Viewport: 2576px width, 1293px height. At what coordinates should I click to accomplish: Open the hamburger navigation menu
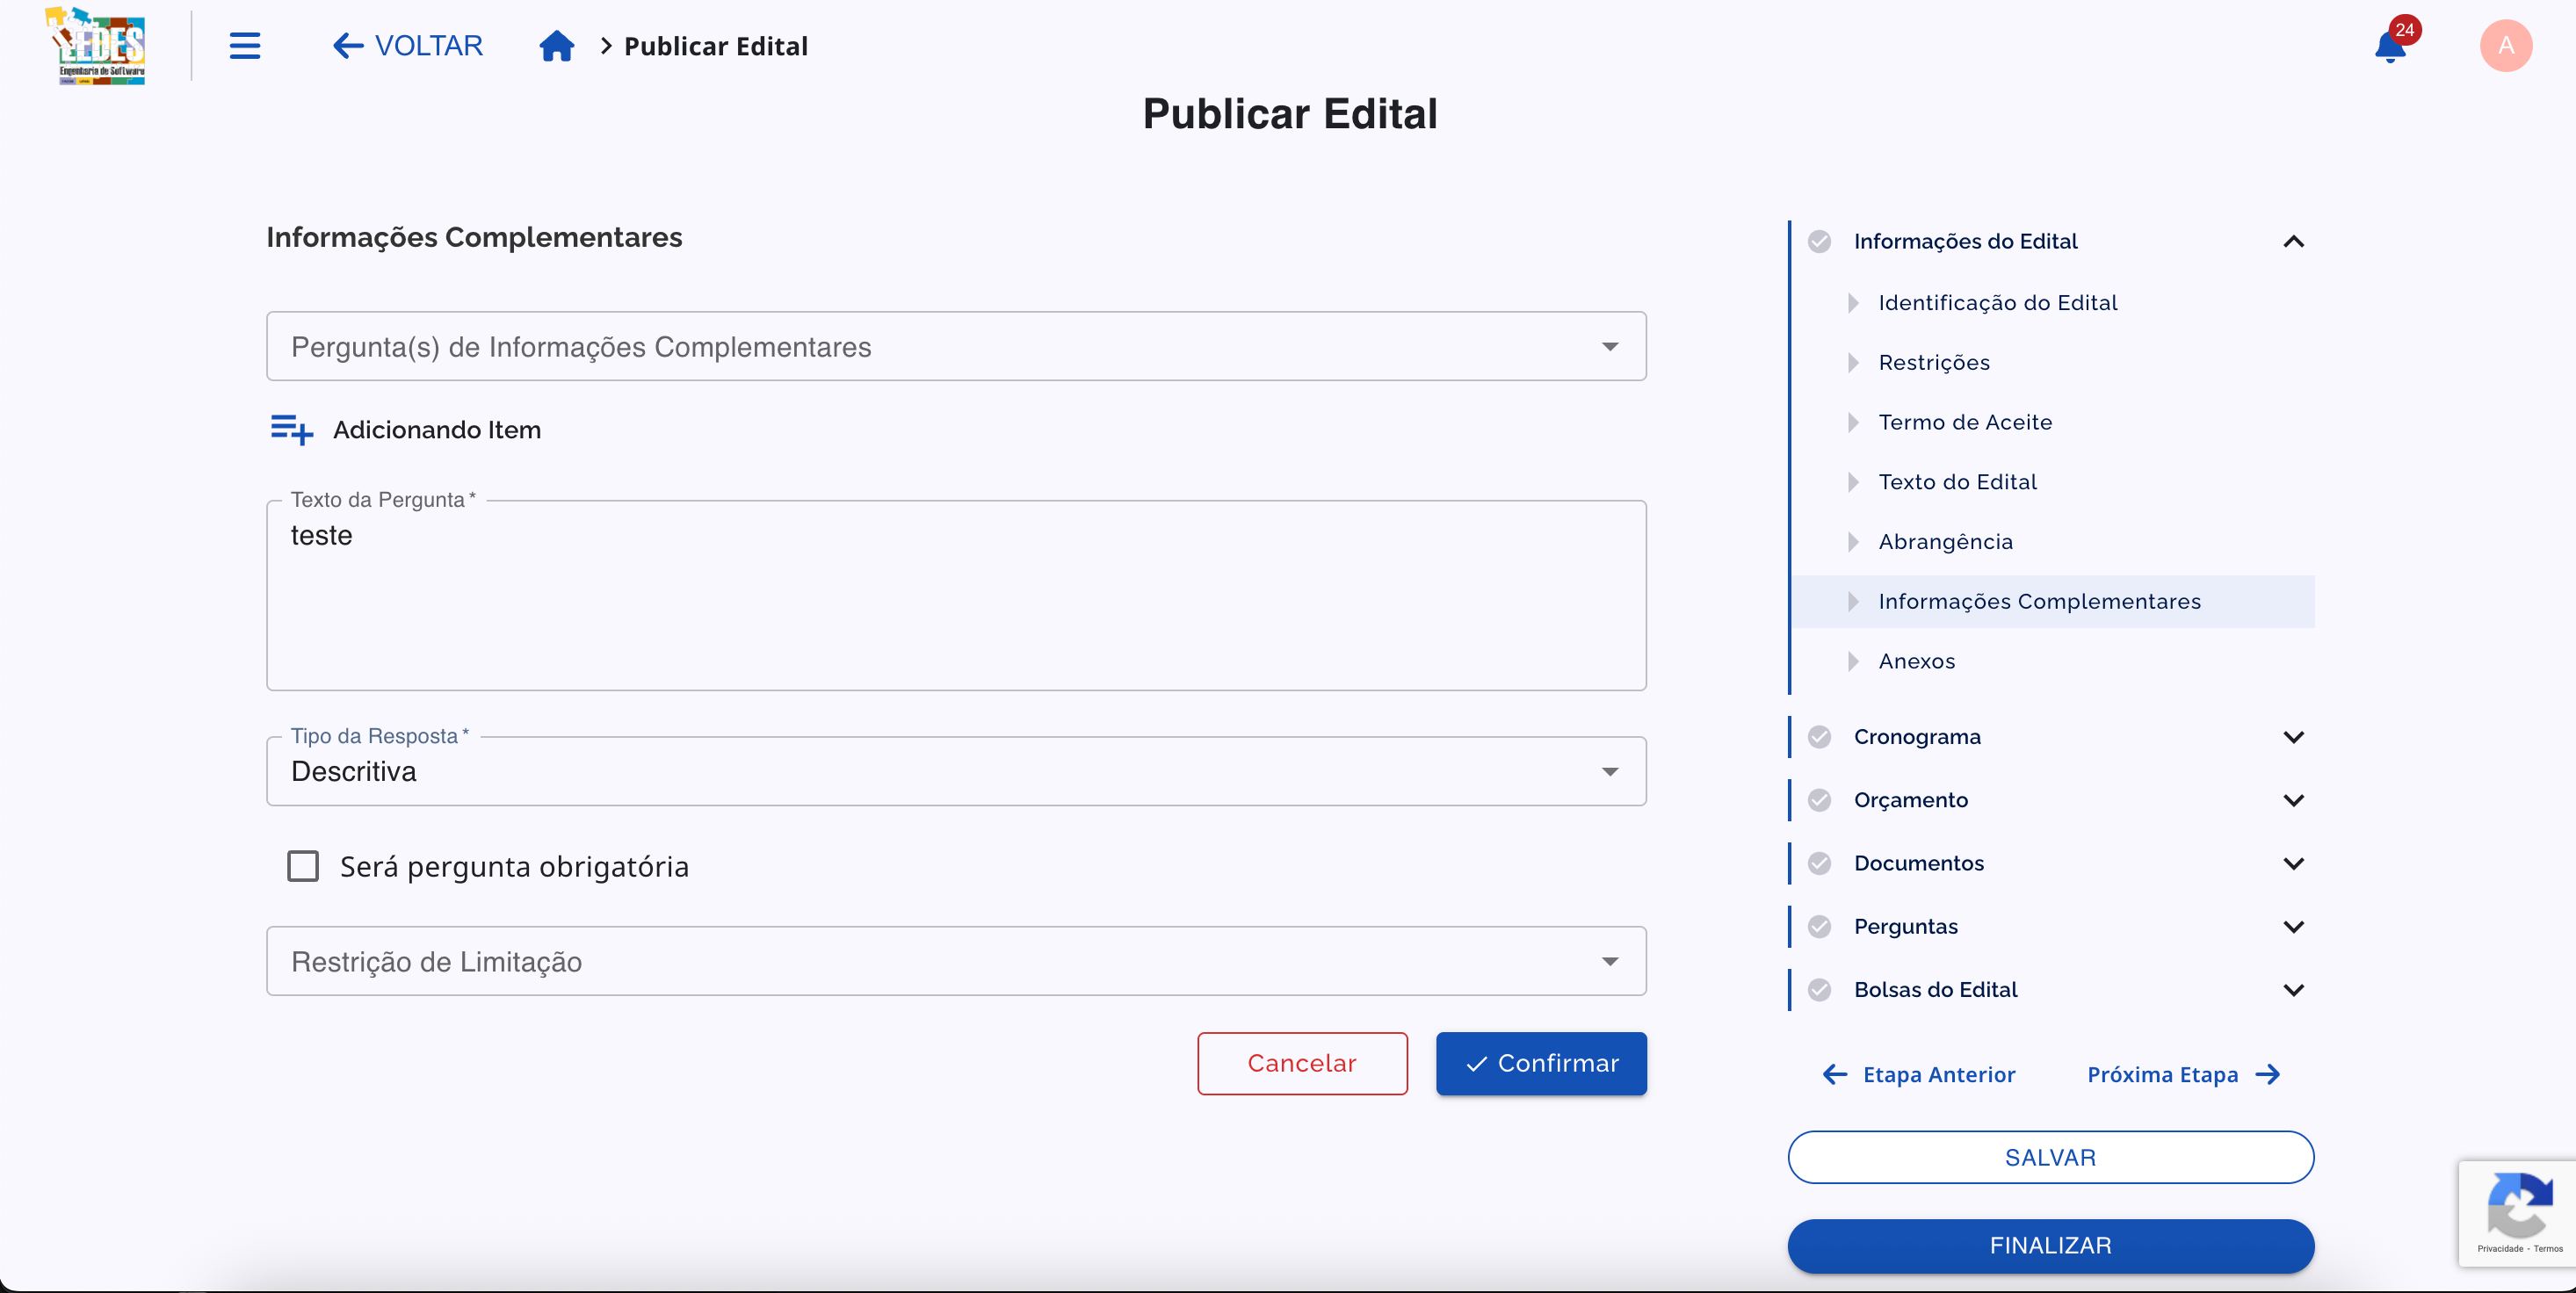point(245,45)
